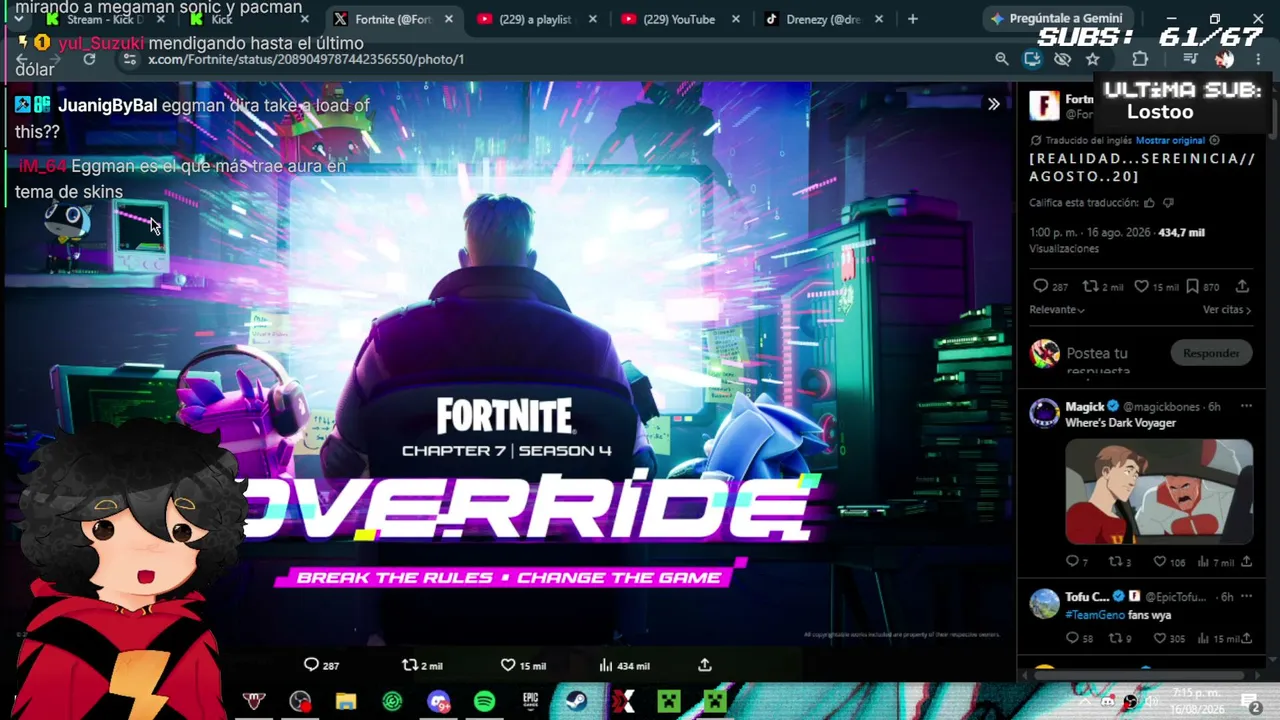
Task: Bookmark this page with the star icon
Action: point(1092,59)
